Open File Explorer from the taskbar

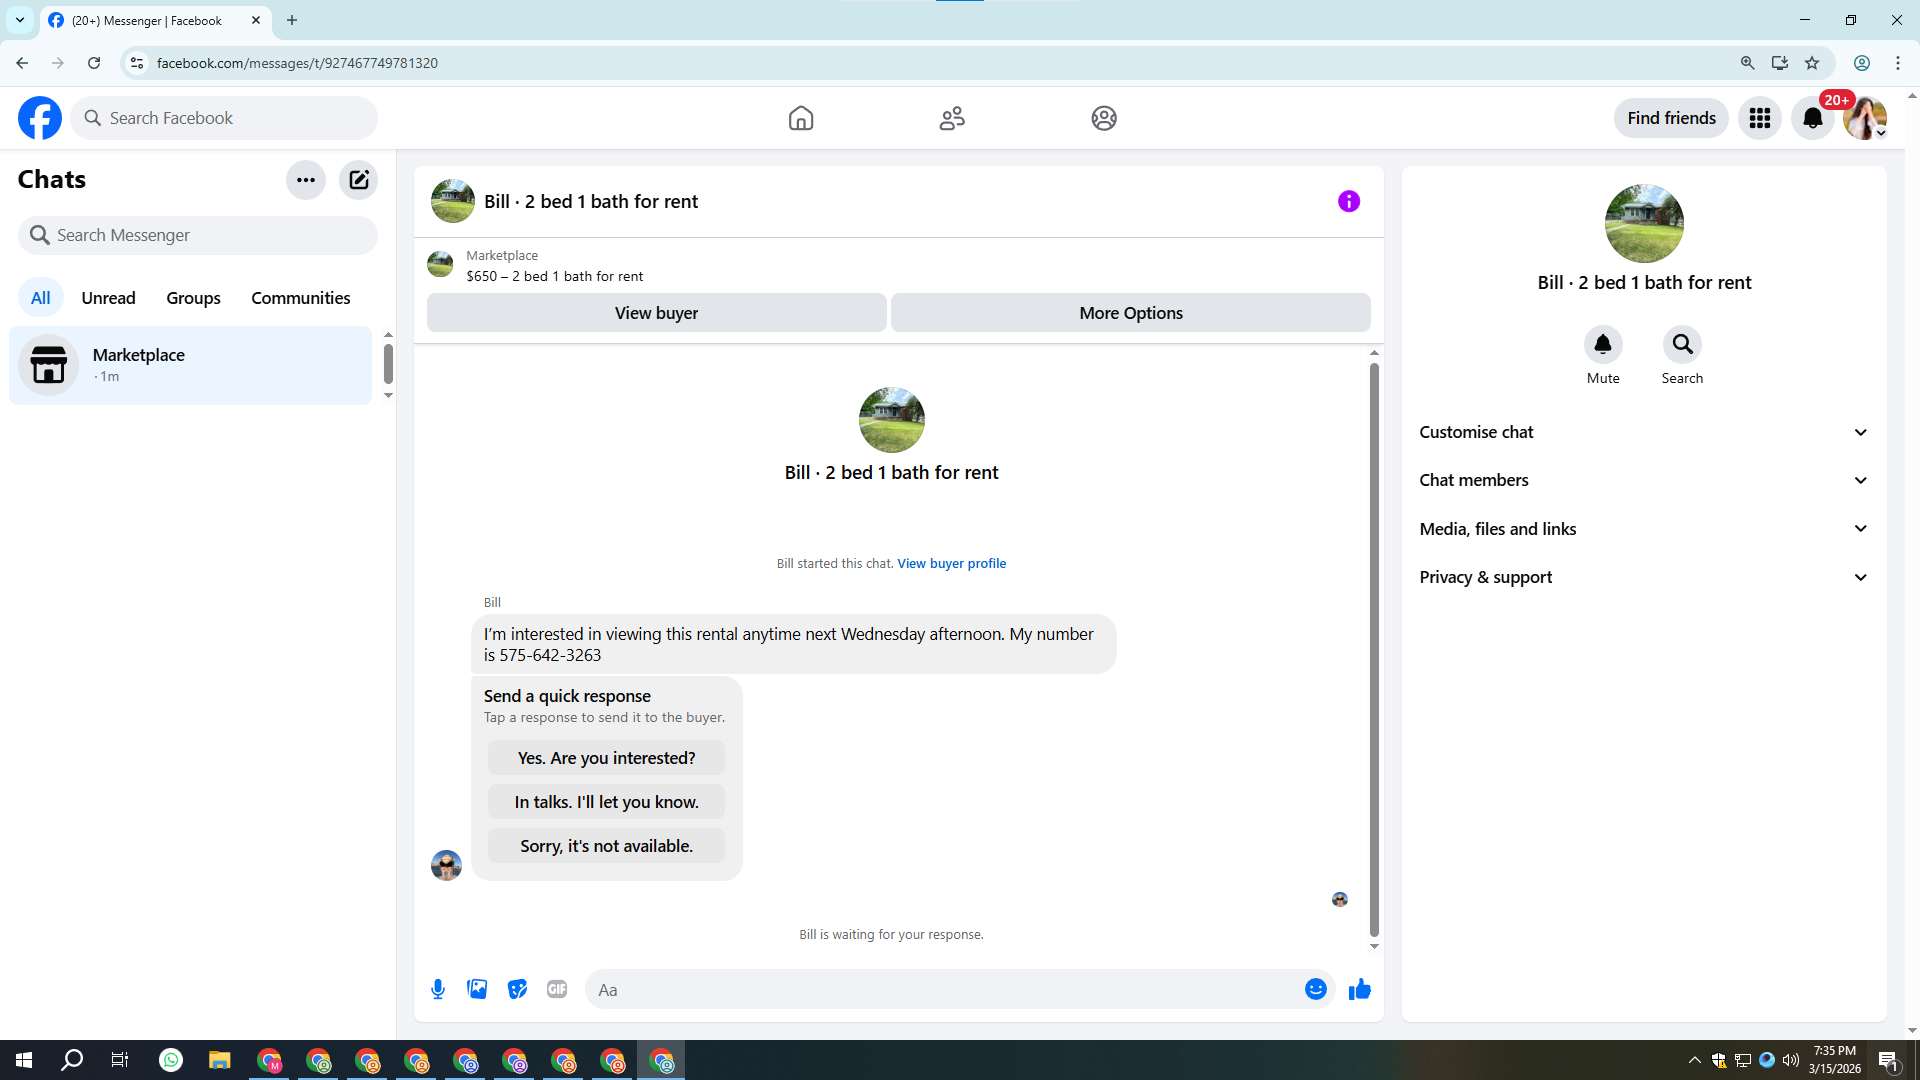click(220, 1060)
